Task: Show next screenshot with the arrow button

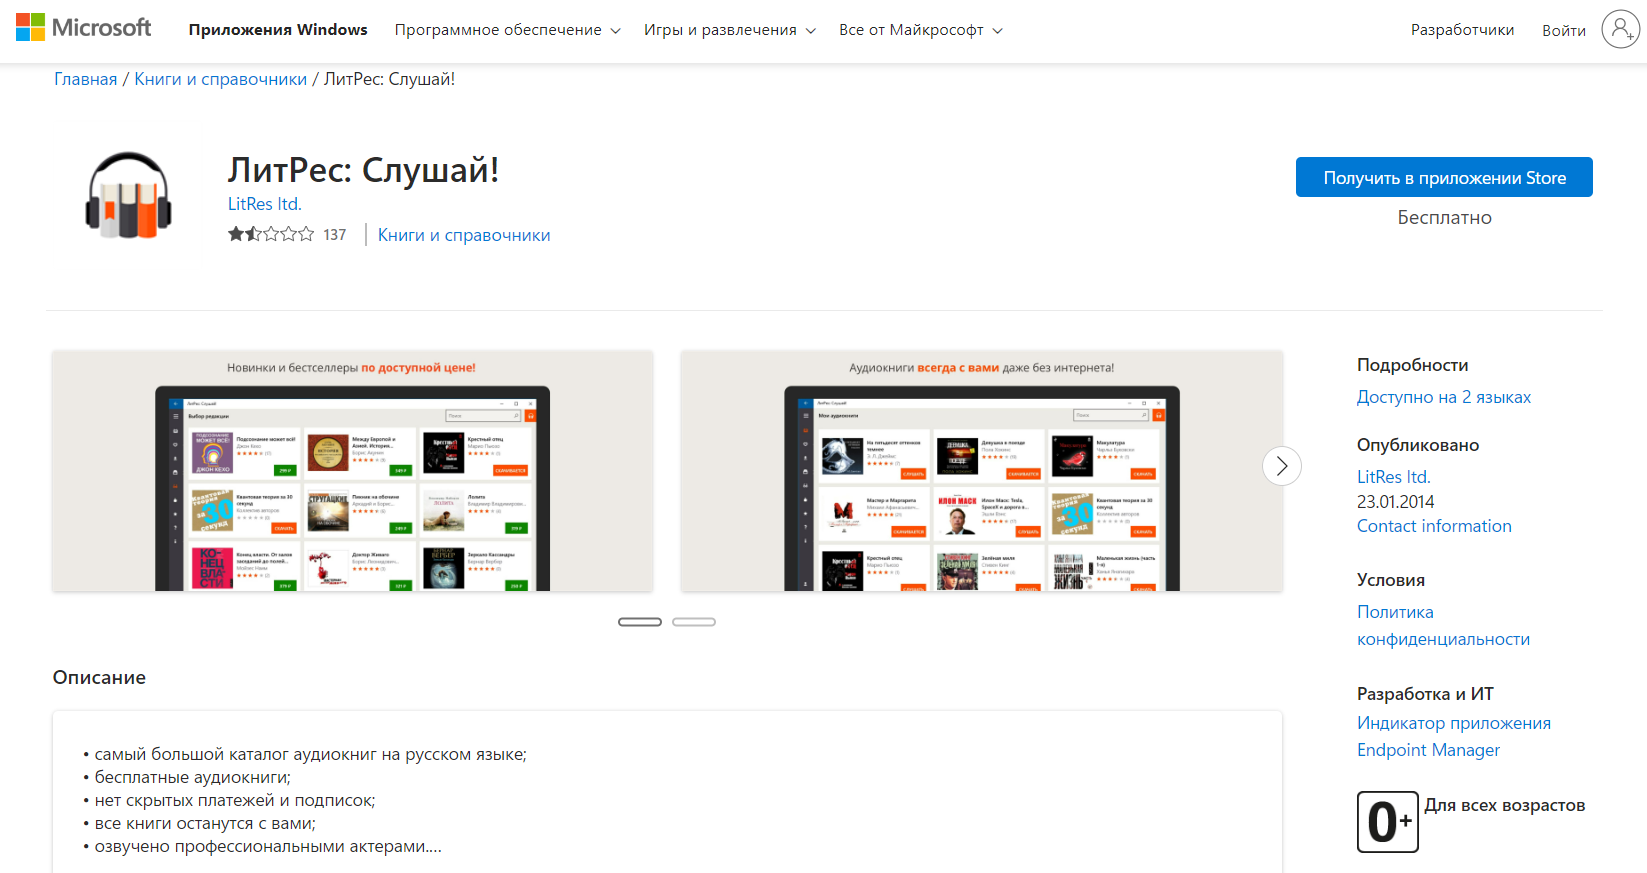Action: [1282, 466]
